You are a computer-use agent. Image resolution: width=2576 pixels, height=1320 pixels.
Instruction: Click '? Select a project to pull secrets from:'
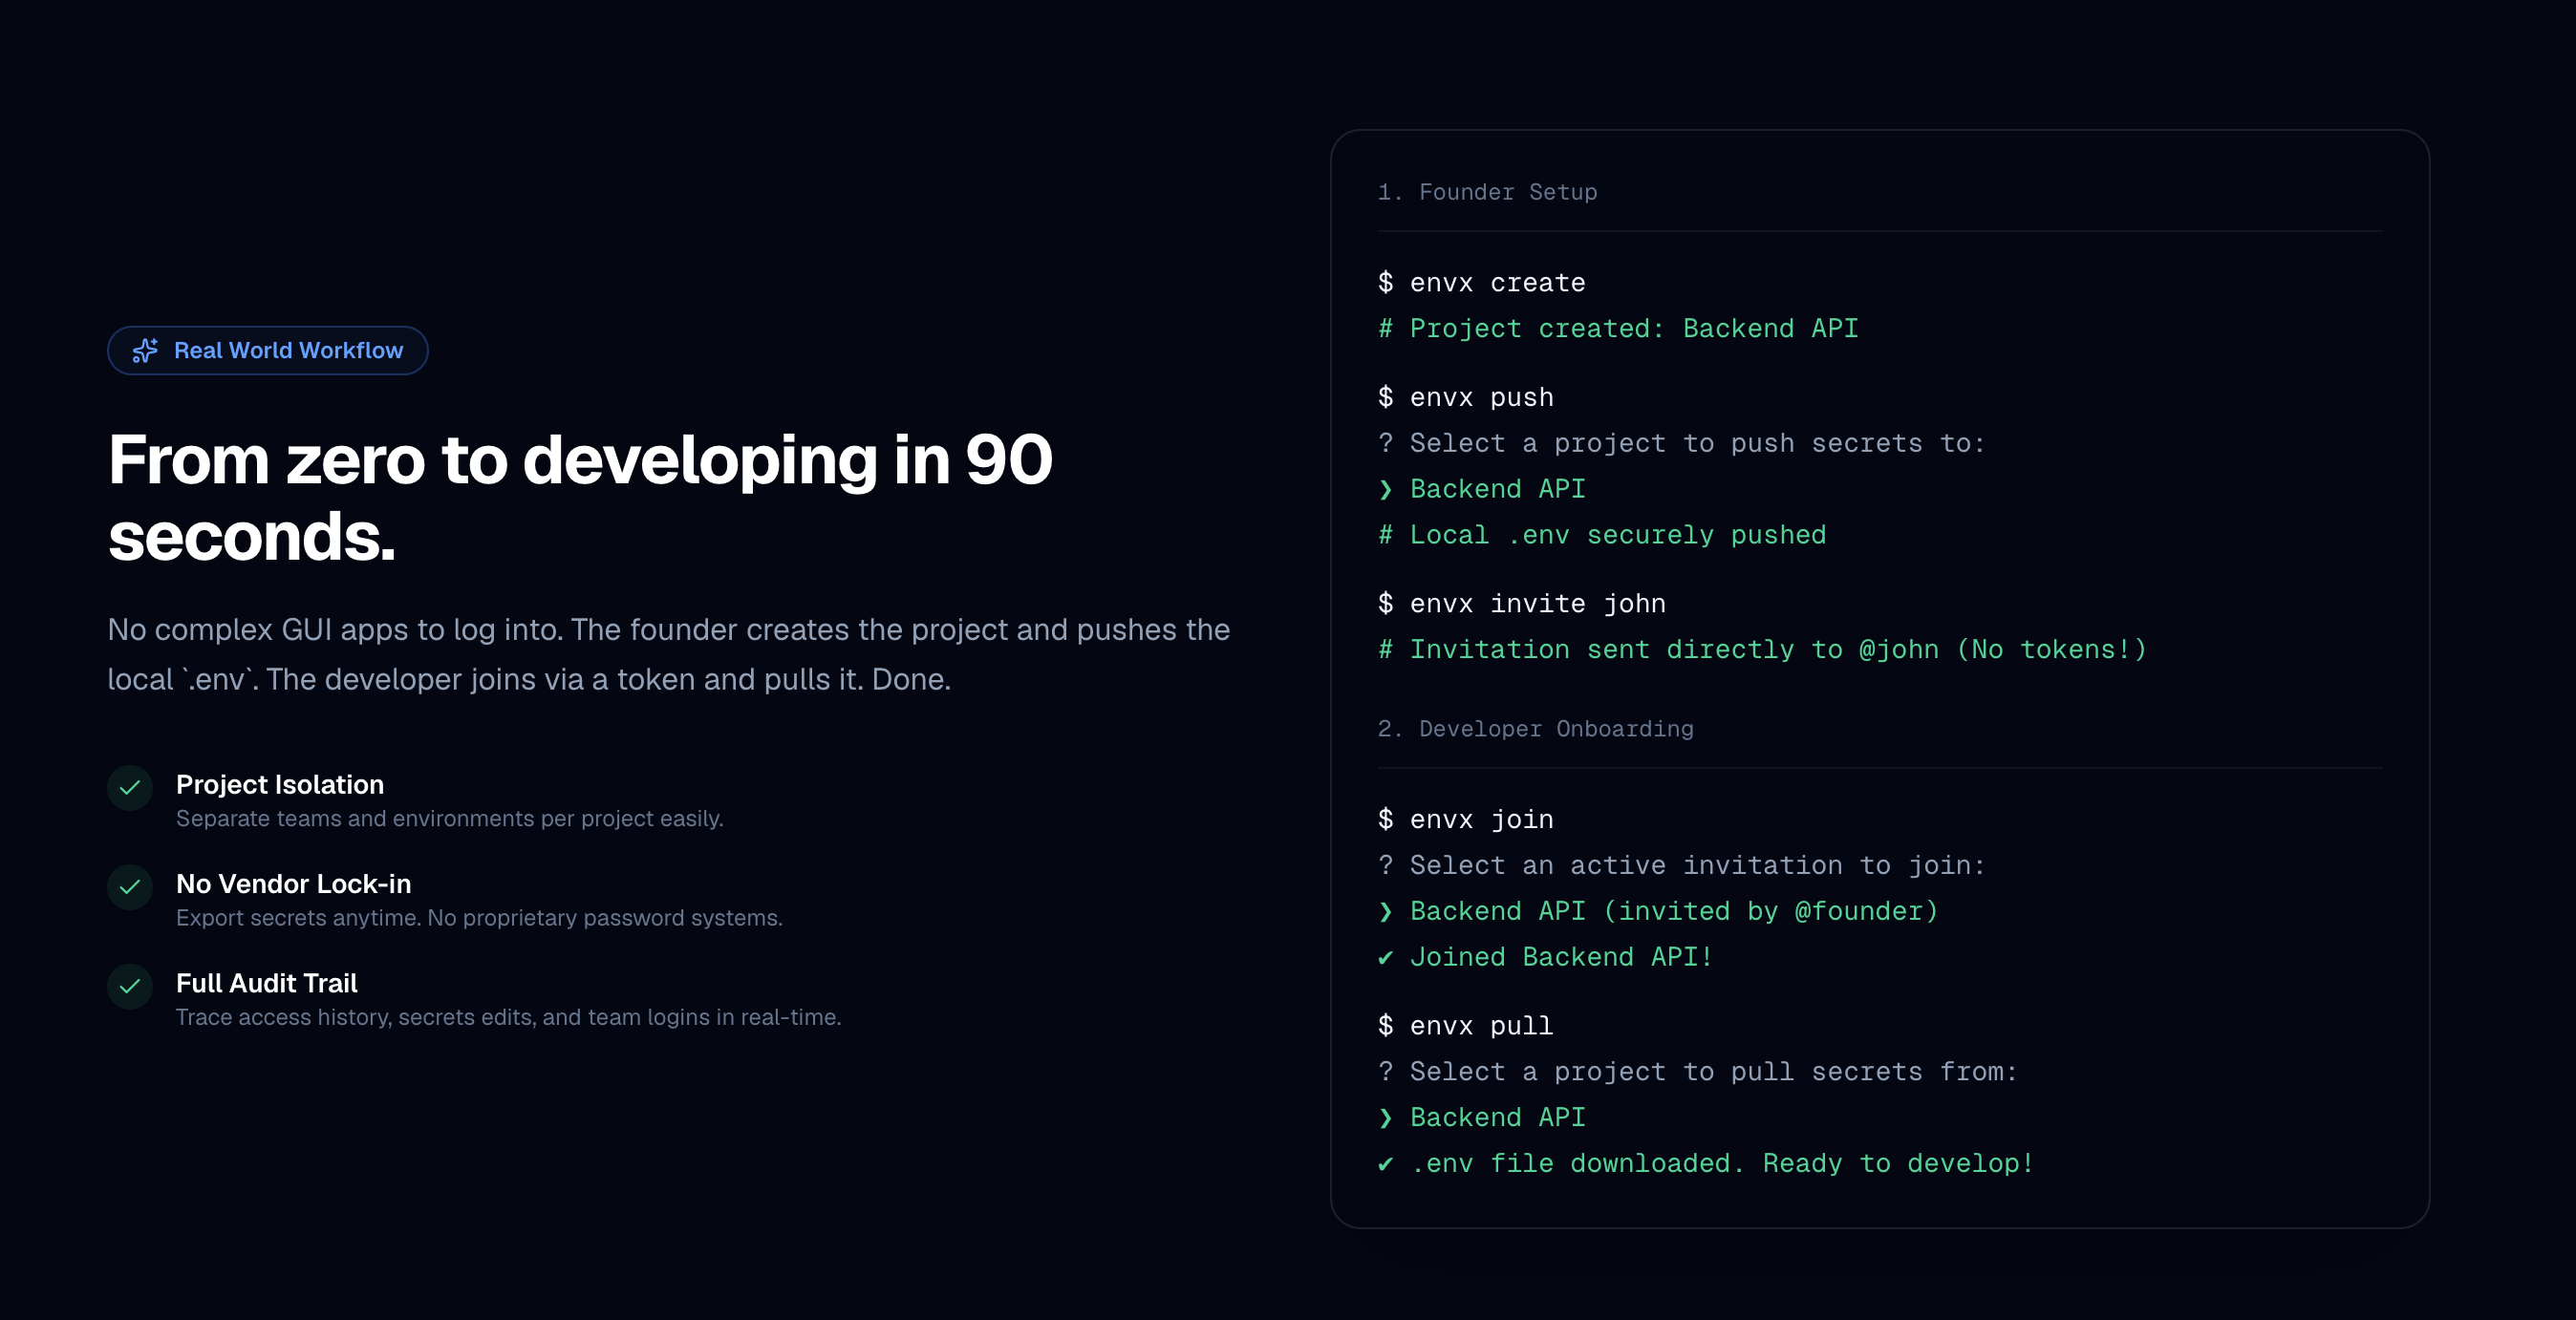point(1697,1072)
